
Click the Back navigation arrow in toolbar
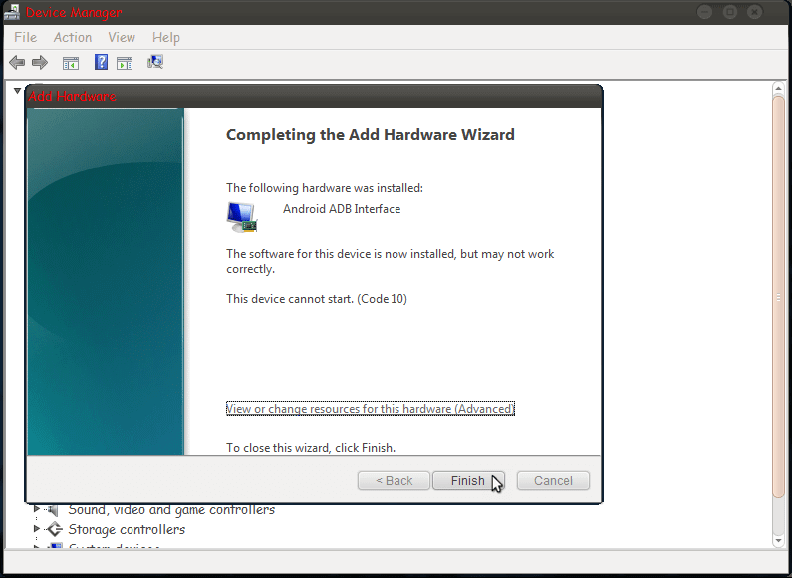point(17,63)
